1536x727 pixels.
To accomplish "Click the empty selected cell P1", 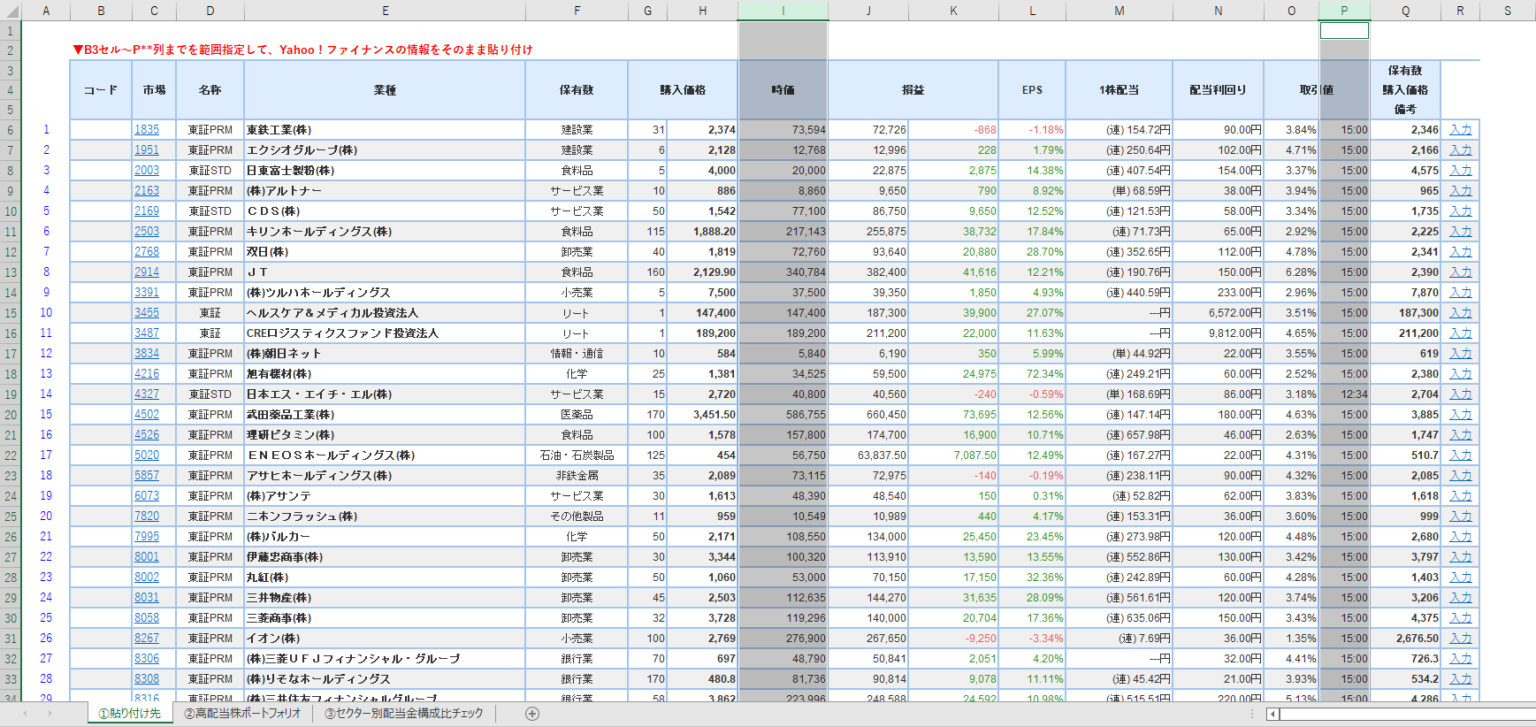I will (x=1344, y=30).
